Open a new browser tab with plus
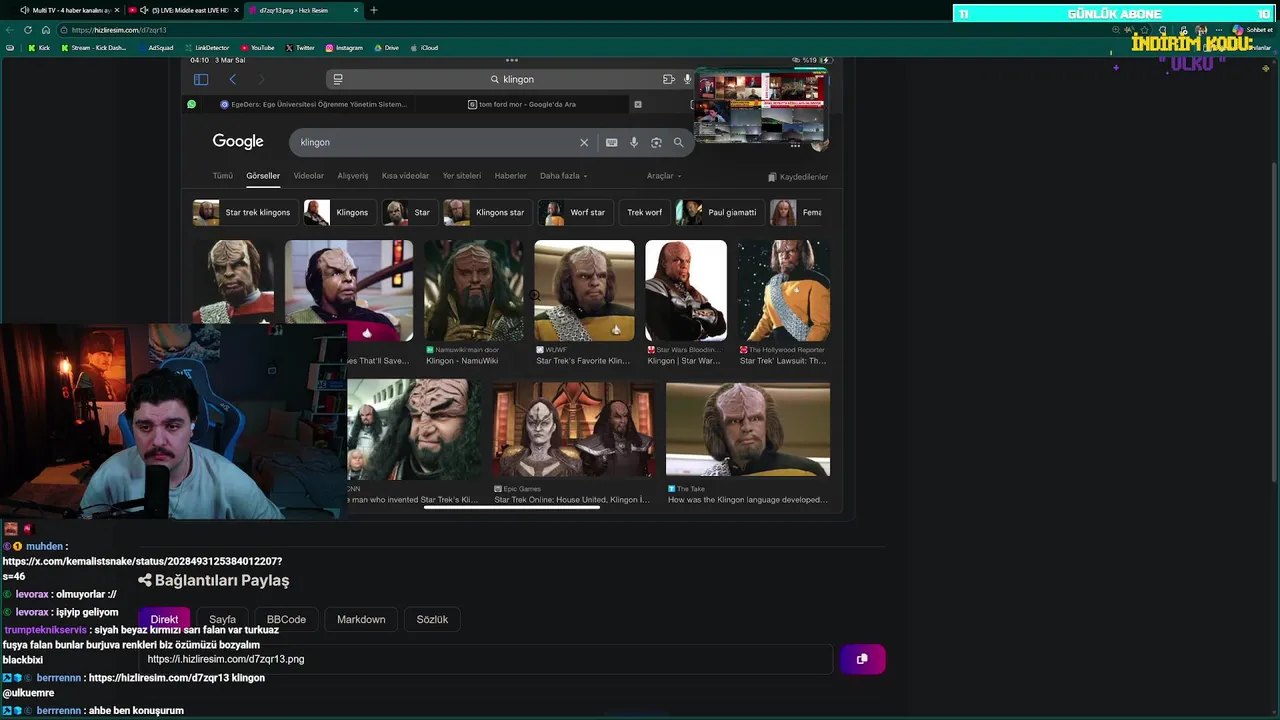 [374, 10]
